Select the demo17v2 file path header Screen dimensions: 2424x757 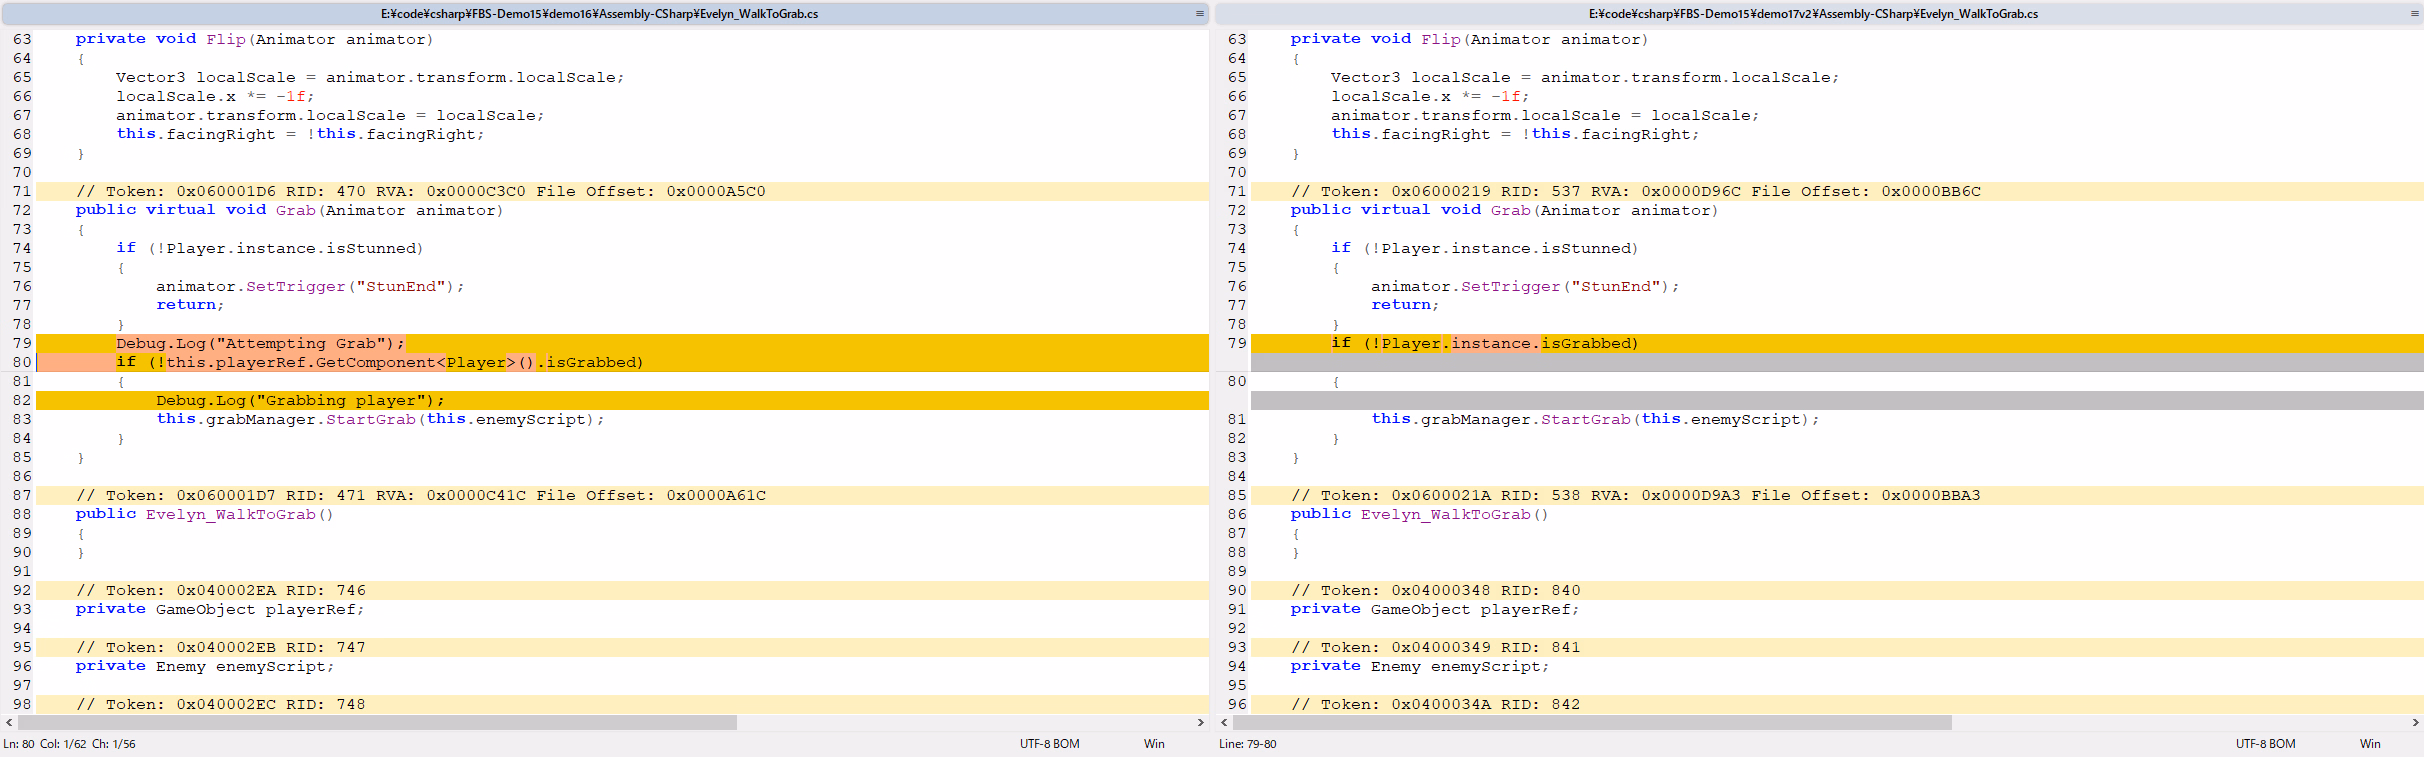[x=1813, y=14]
